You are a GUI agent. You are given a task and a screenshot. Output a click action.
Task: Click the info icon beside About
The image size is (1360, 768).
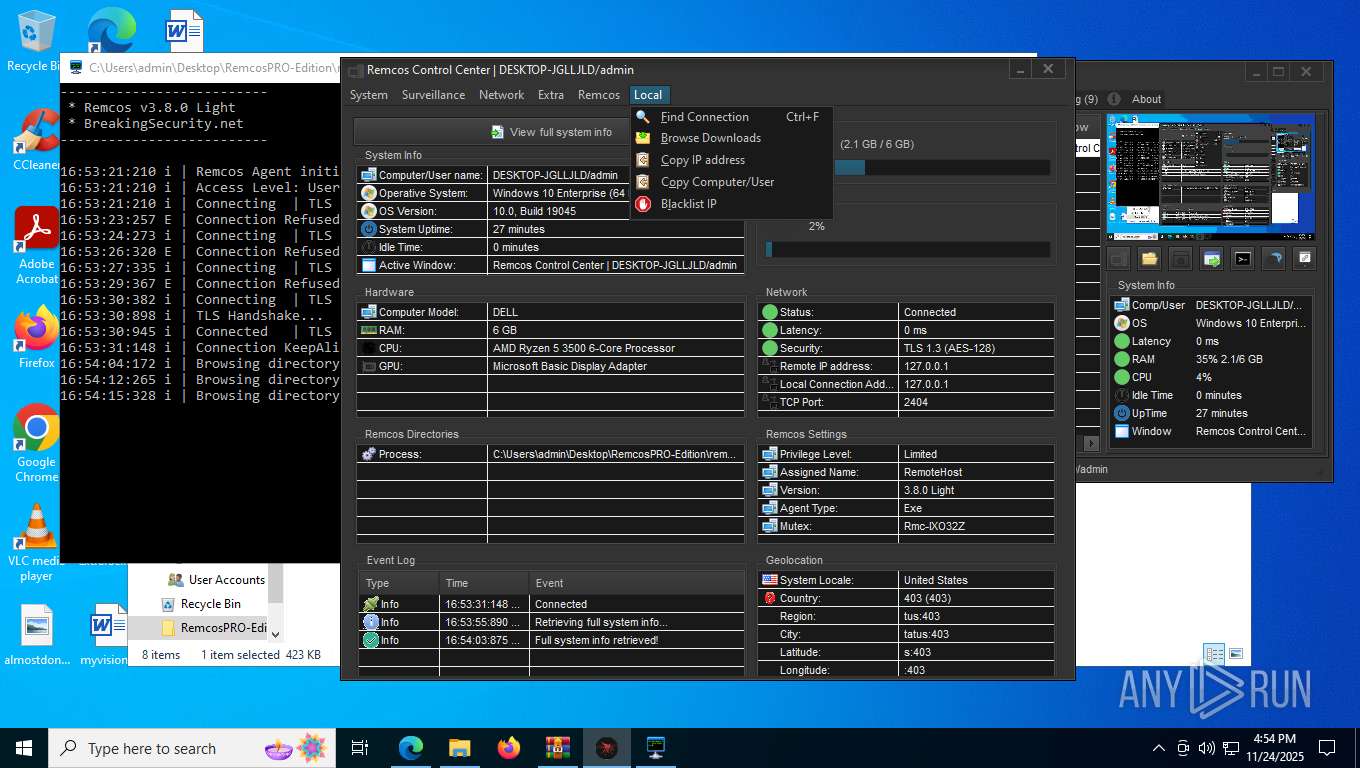click(x=1114, y=99)
